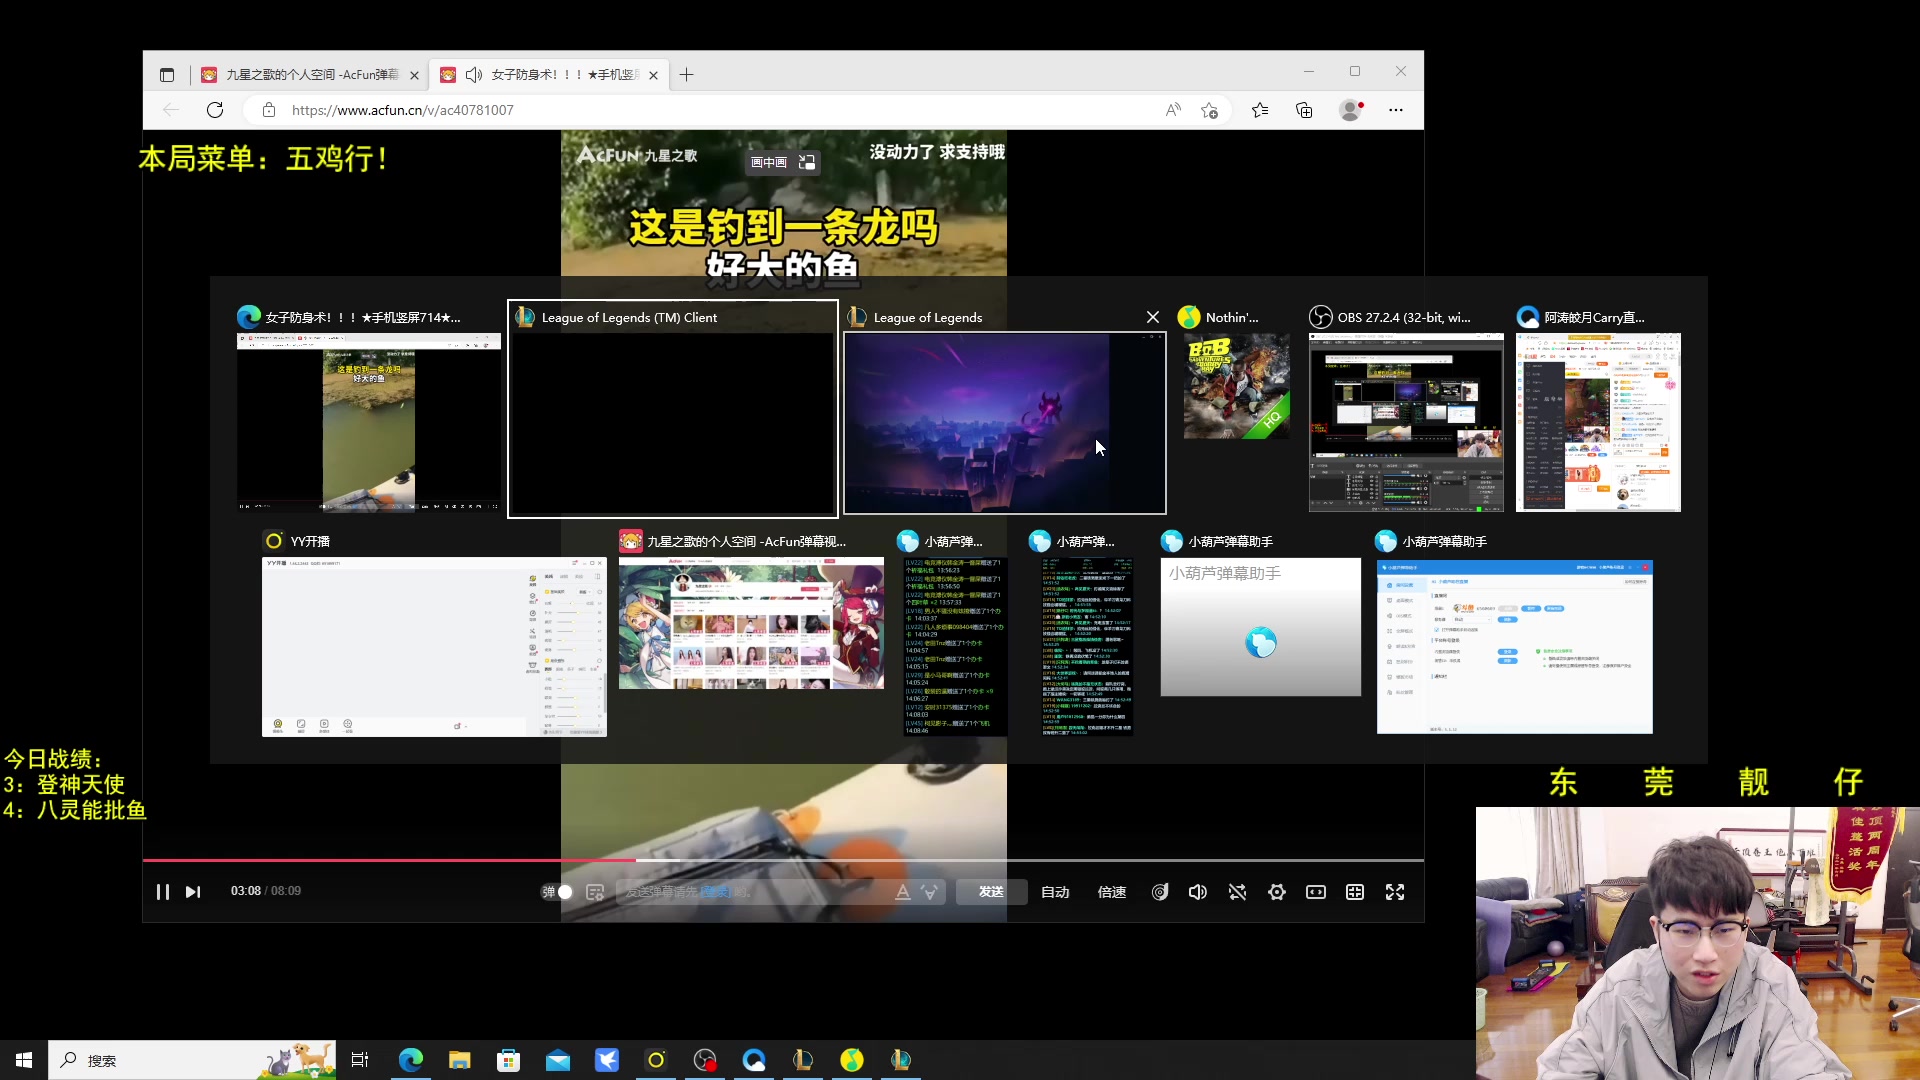
Task: Activate Read Aloud in address bar
Action: [x=1173, y=110]
